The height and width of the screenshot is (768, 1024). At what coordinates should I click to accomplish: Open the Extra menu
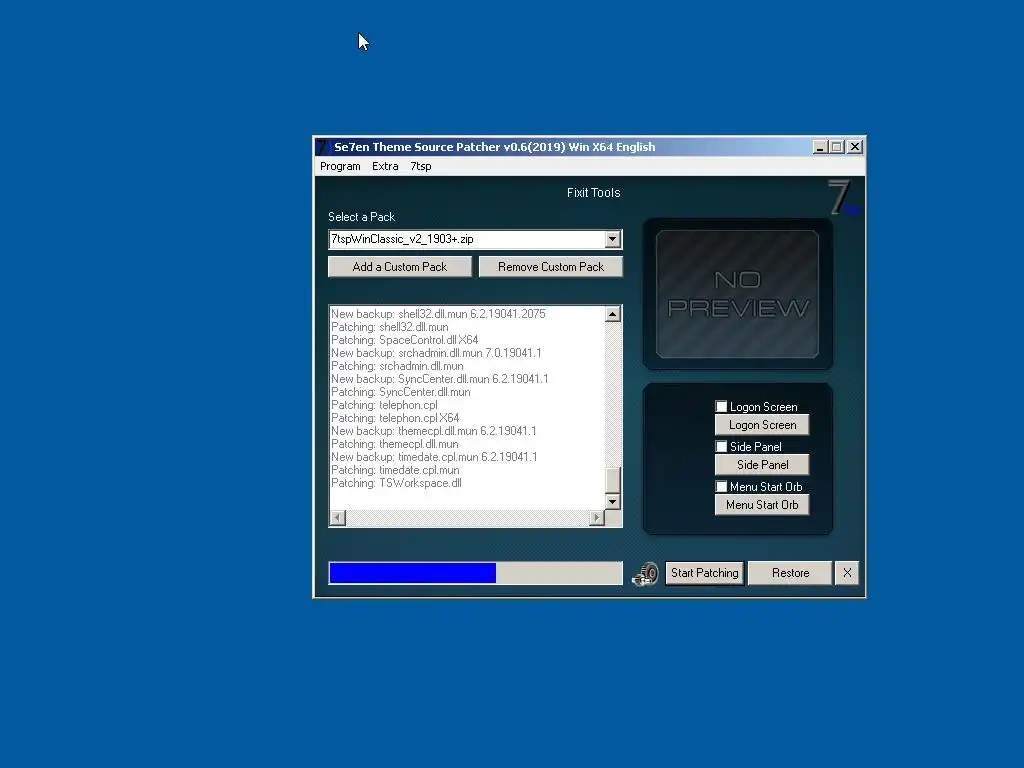[385, 166]
